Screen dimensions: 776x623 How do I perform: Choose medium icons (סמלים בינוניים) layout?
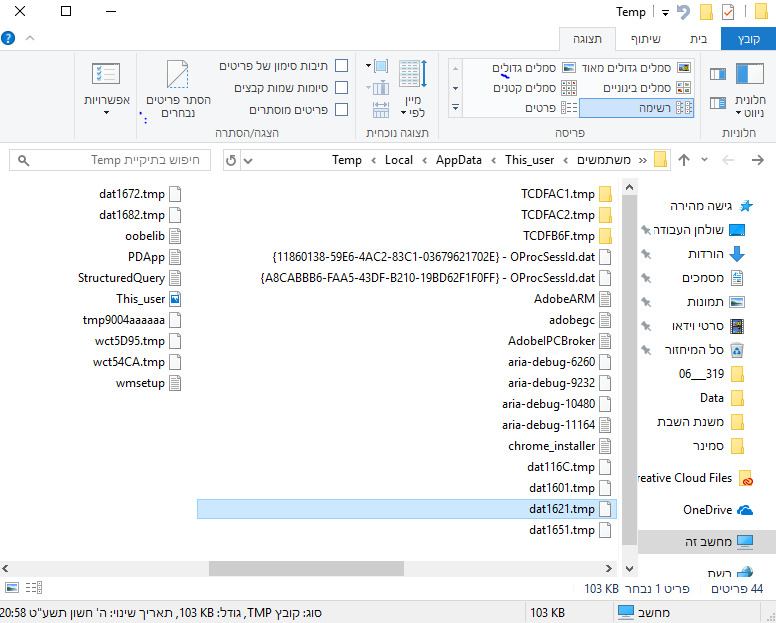tap(647, 88)
